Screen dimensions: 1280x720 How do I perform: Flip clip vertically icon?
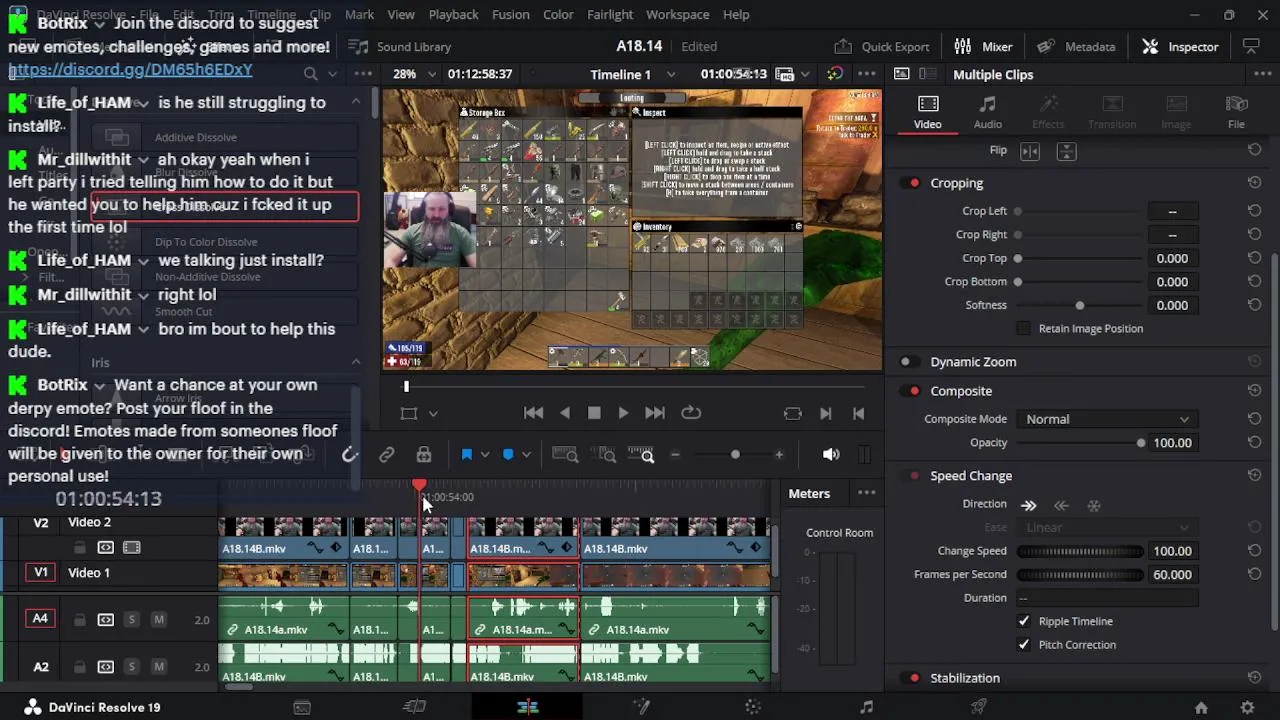pyautogui.click(x=1066, y=151)
